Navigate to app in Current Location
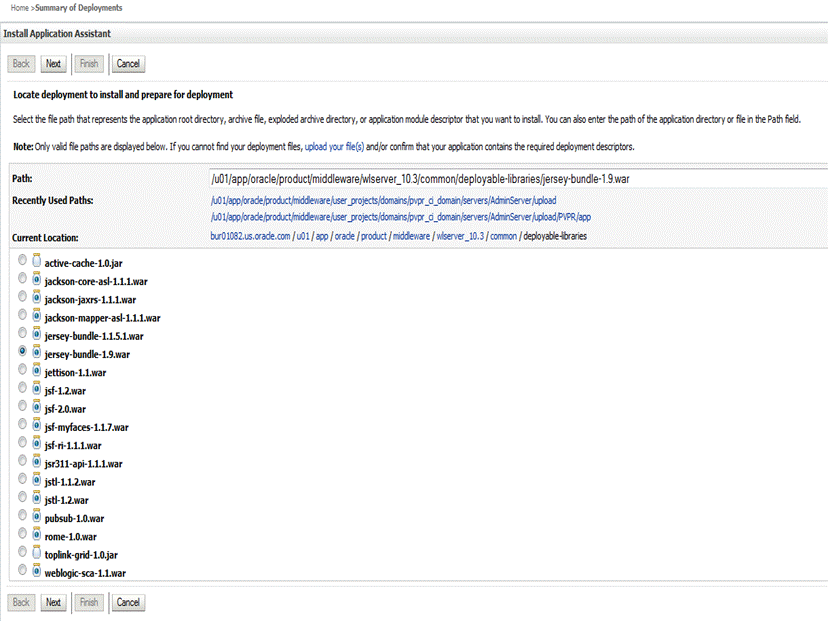The width and height of the screenshot is (828, 621). click(322, 236)
